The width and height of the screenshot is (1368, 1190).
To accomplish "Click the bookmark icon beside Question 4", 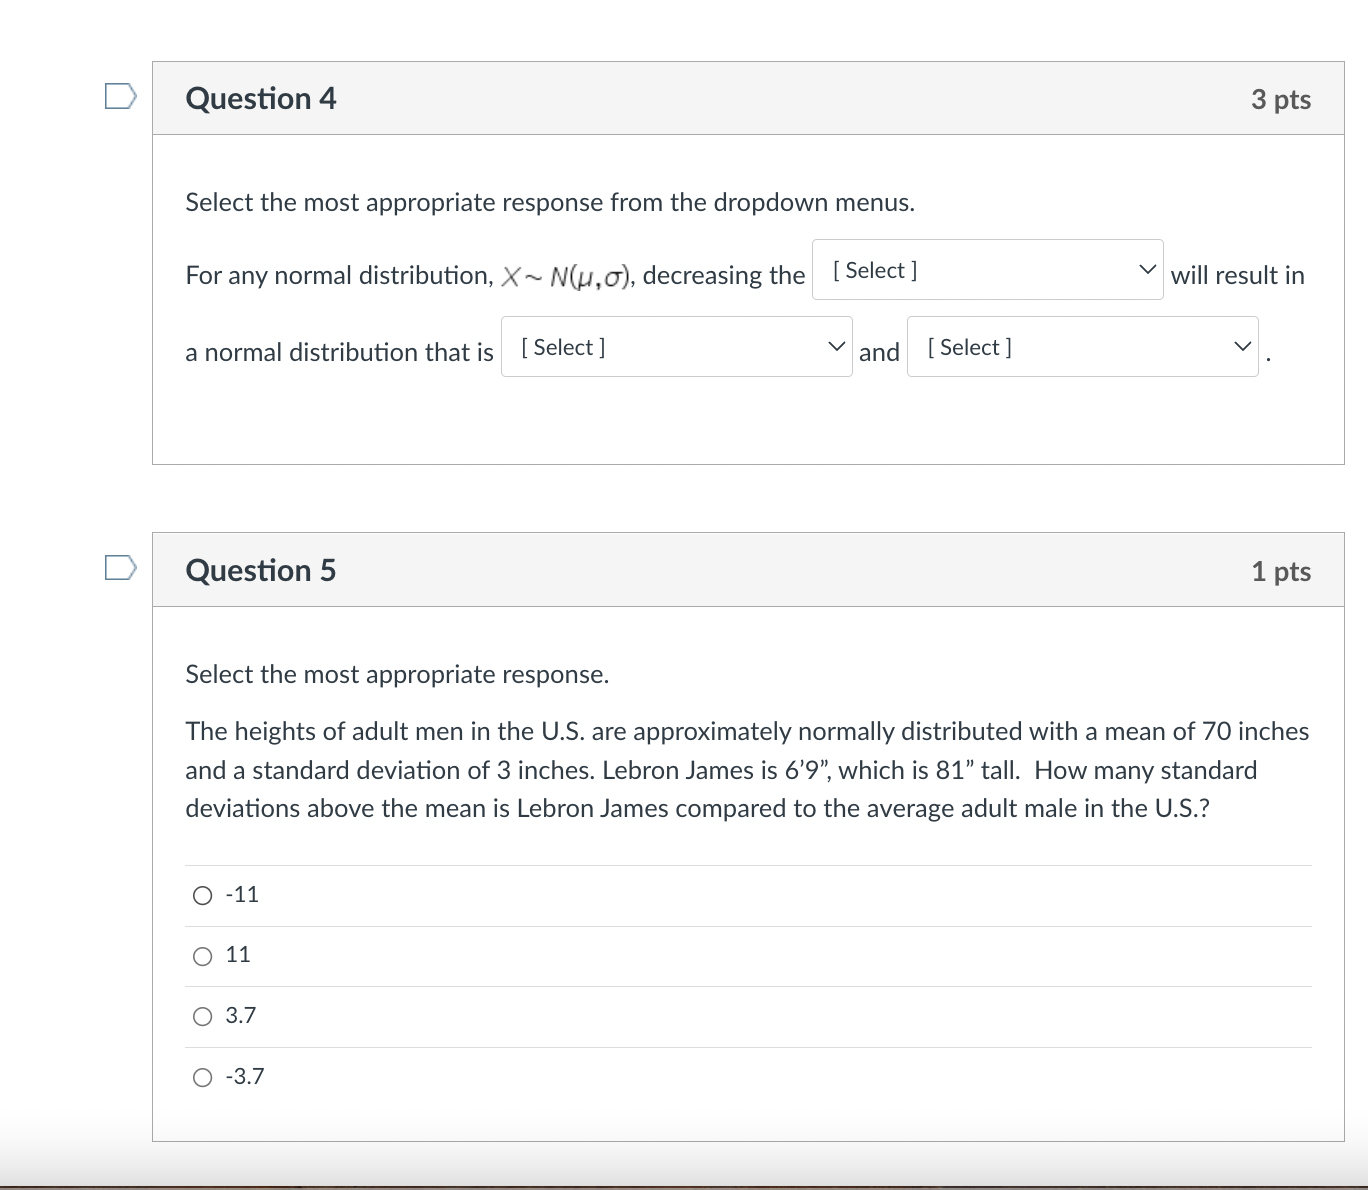I will (120, 95).
